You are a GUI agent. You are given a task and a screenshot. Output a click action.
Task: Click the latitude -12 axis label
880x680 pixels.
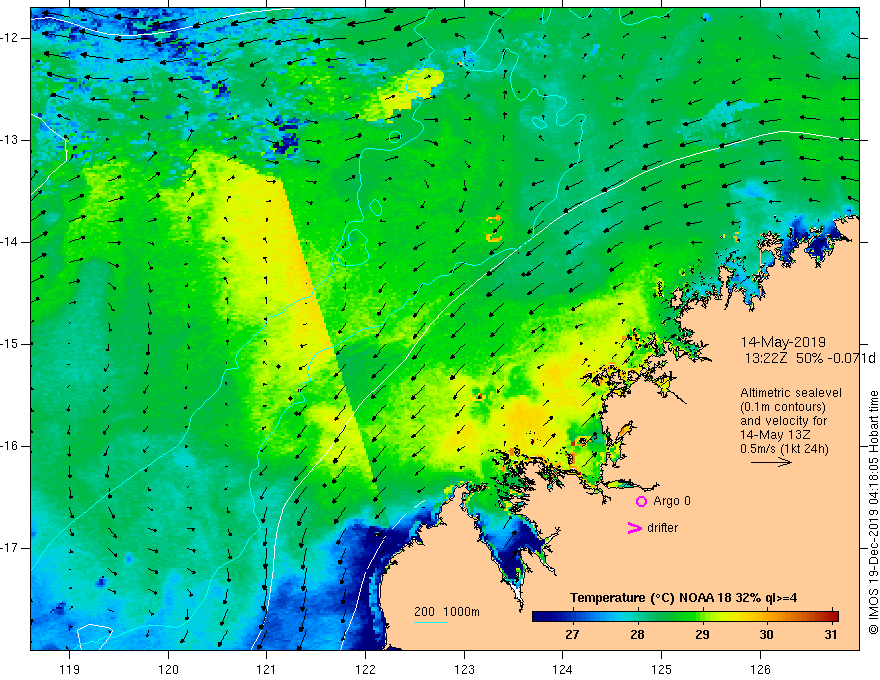(x=11, y=38)
